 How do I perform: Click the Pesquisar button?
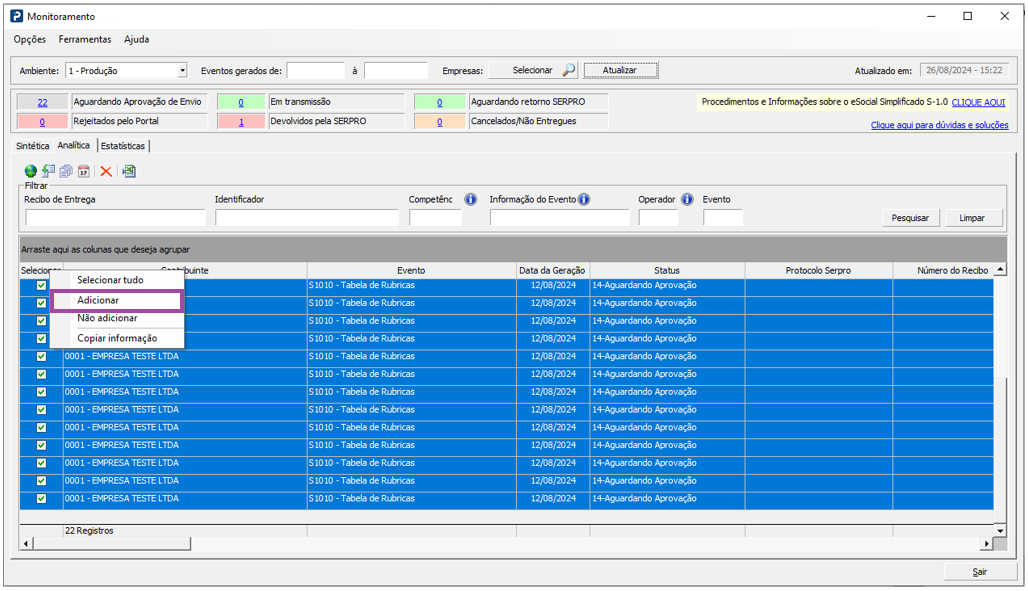coord(910,218)
